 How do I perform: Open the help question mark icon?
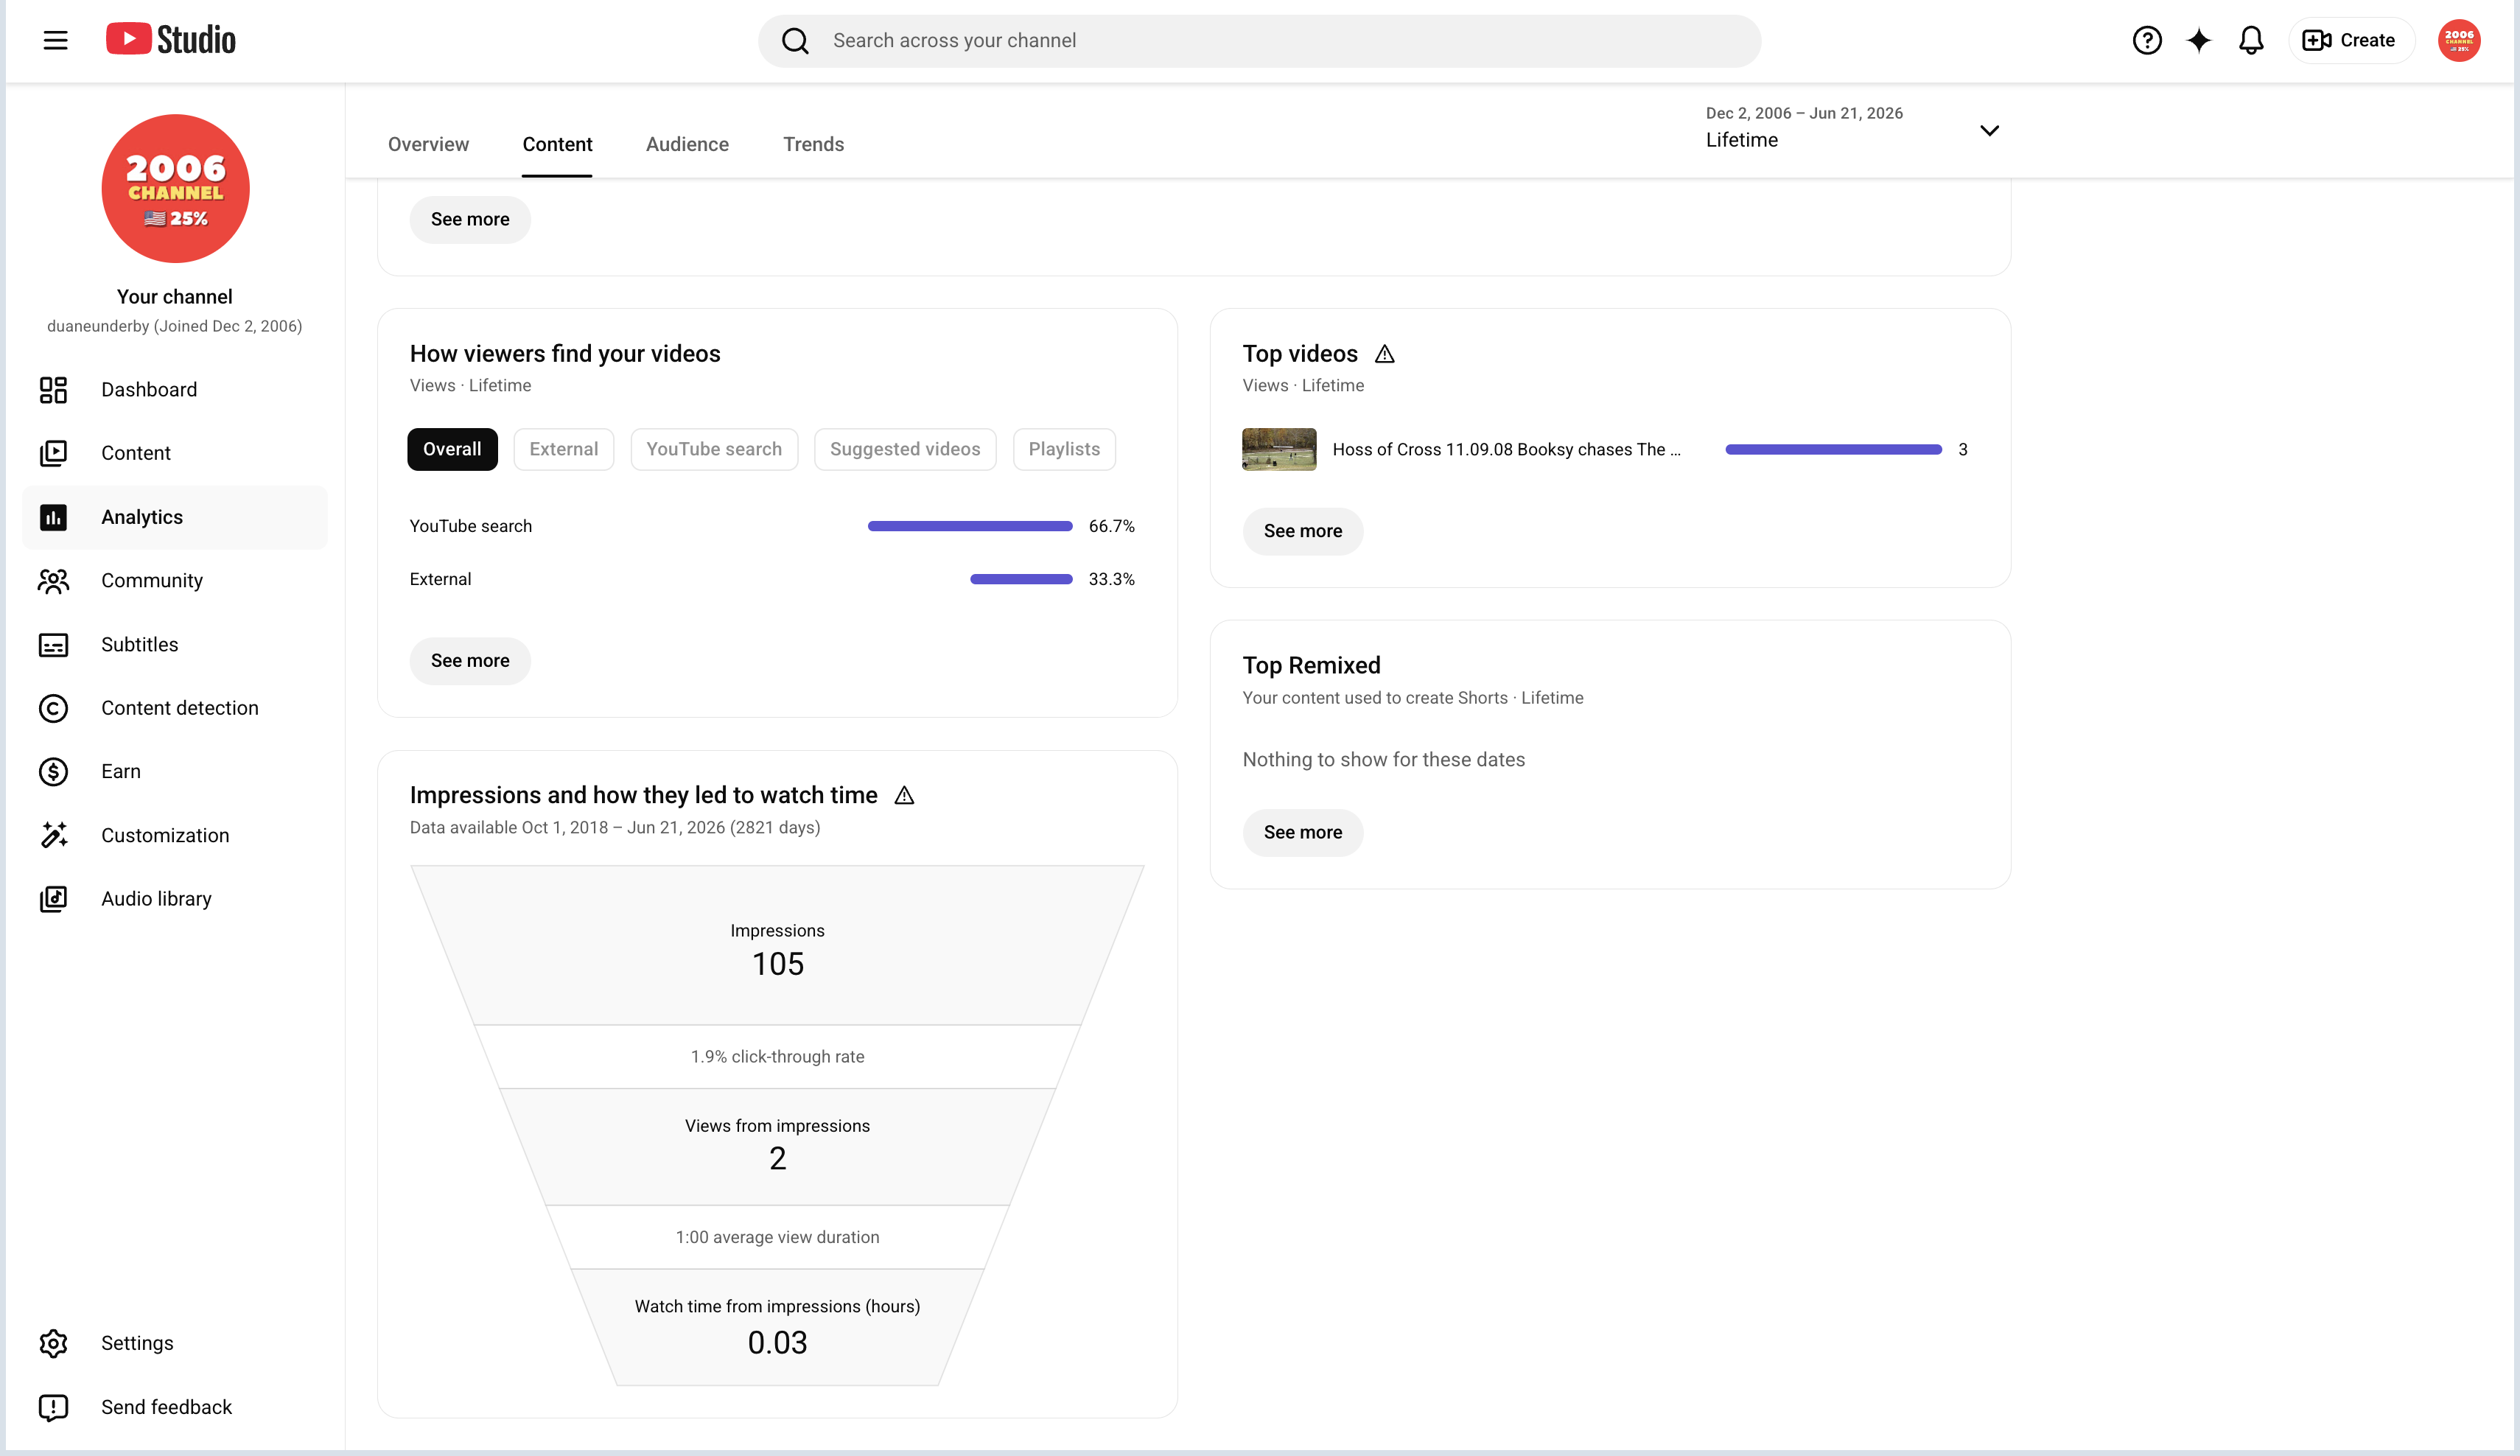[2147, 40]
